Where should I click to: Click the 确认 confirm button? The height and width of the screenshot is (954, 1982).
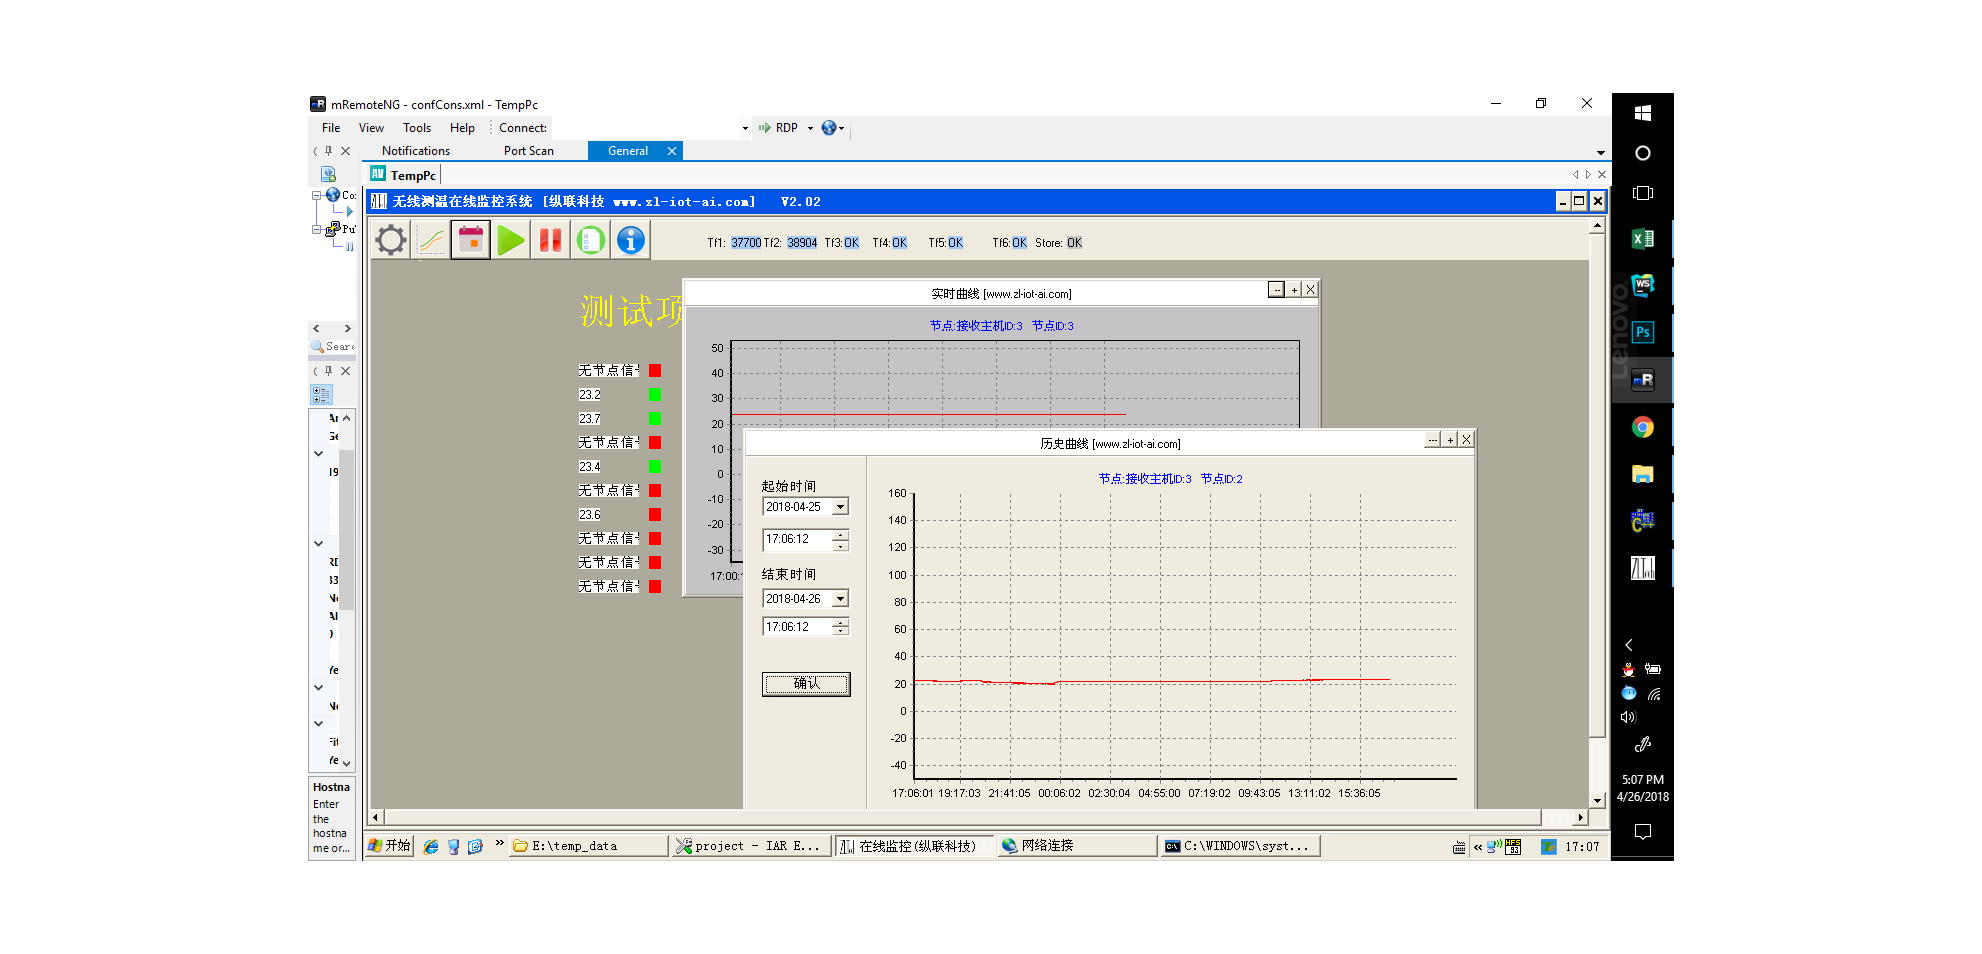point(806,684)
